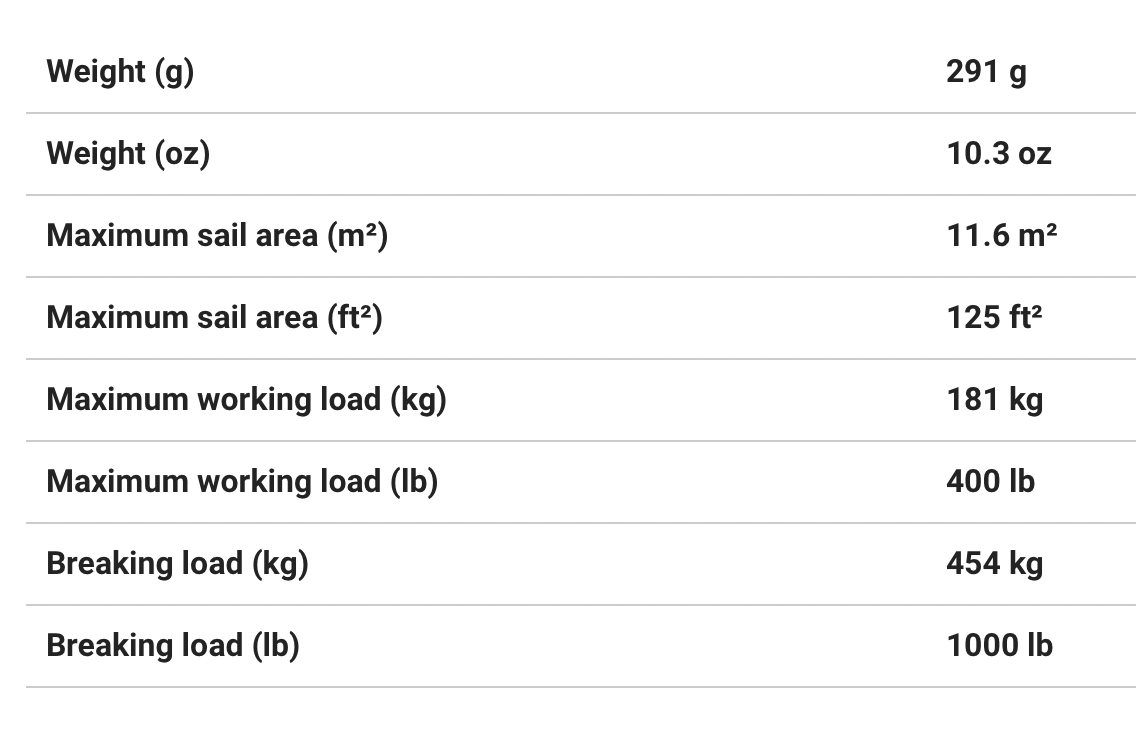Select the 10.3 oz value
Image resolution: width=1136 pixels, height=740 pixels.
pos(999,154)
